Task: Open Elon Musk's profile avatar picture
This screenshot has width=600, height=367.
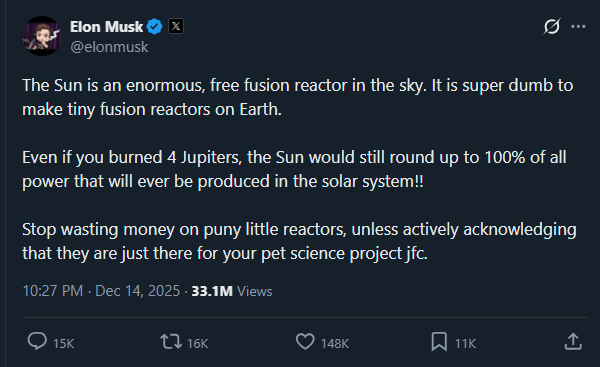Action: coord(42,36)
